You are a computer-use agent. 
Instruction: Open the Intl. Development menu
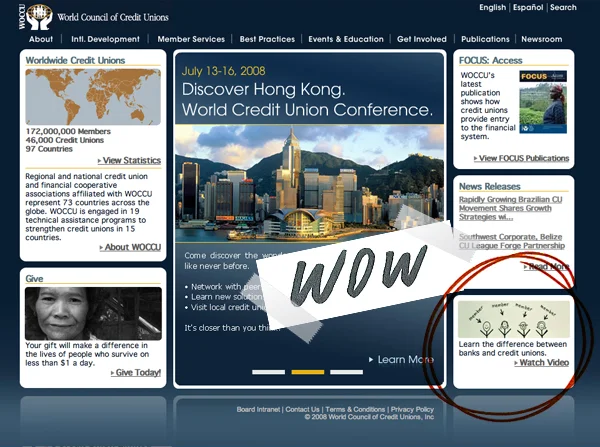click(x=105, y=39)
